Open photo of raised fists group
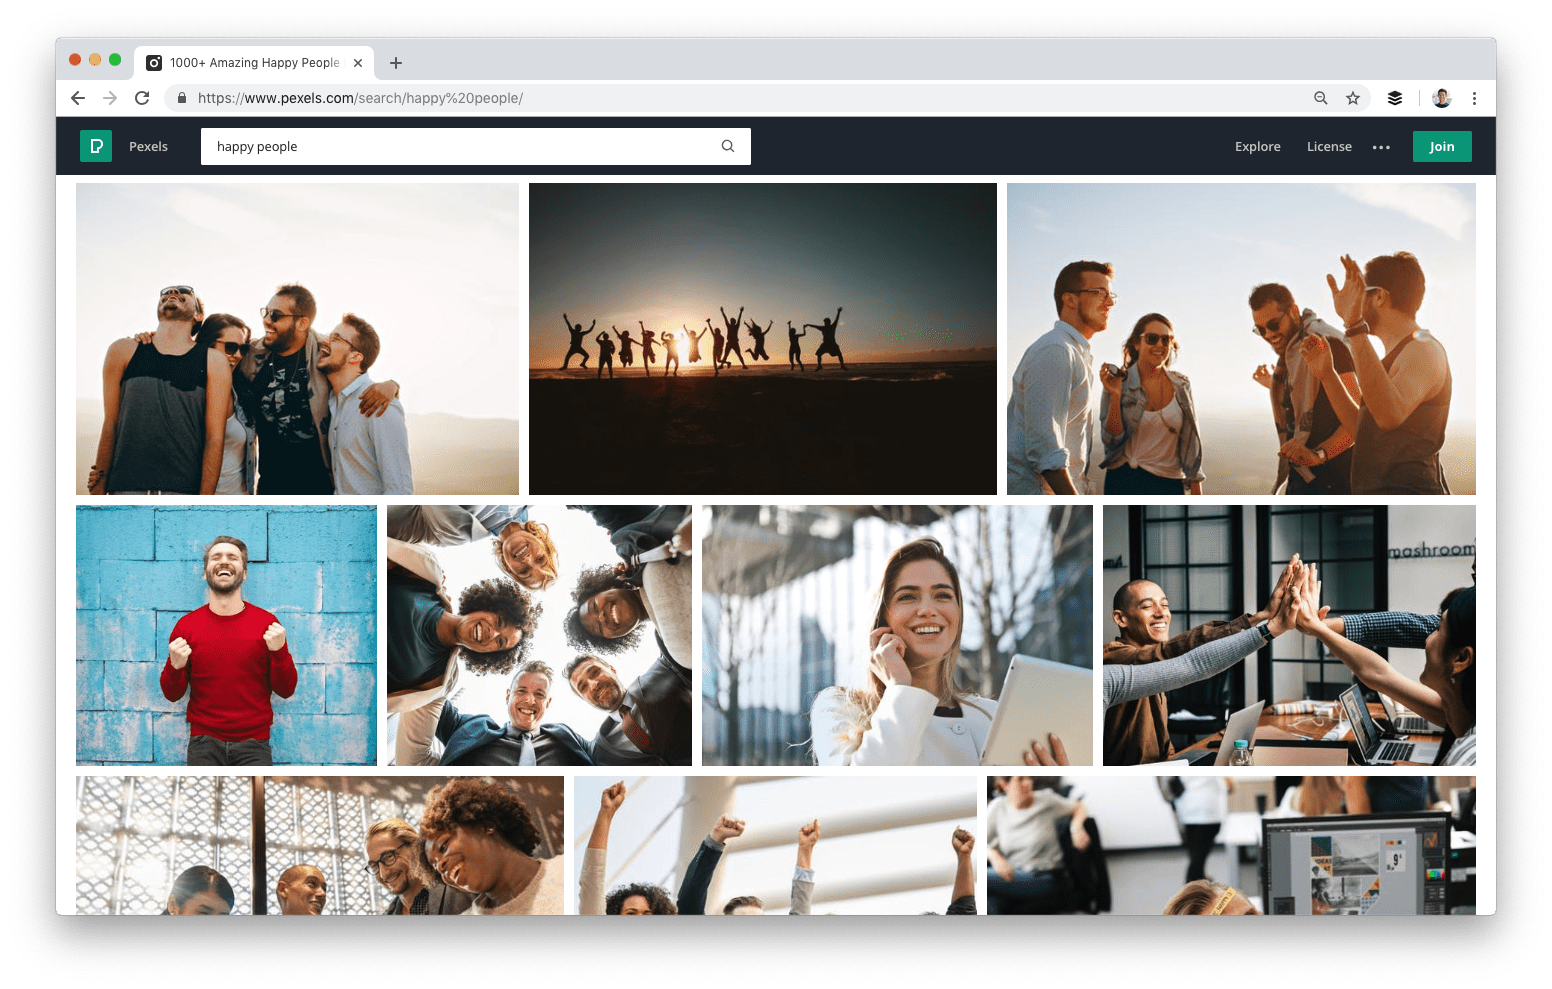The width and height of the screenshot is (1552, 989). pos(775,845)
